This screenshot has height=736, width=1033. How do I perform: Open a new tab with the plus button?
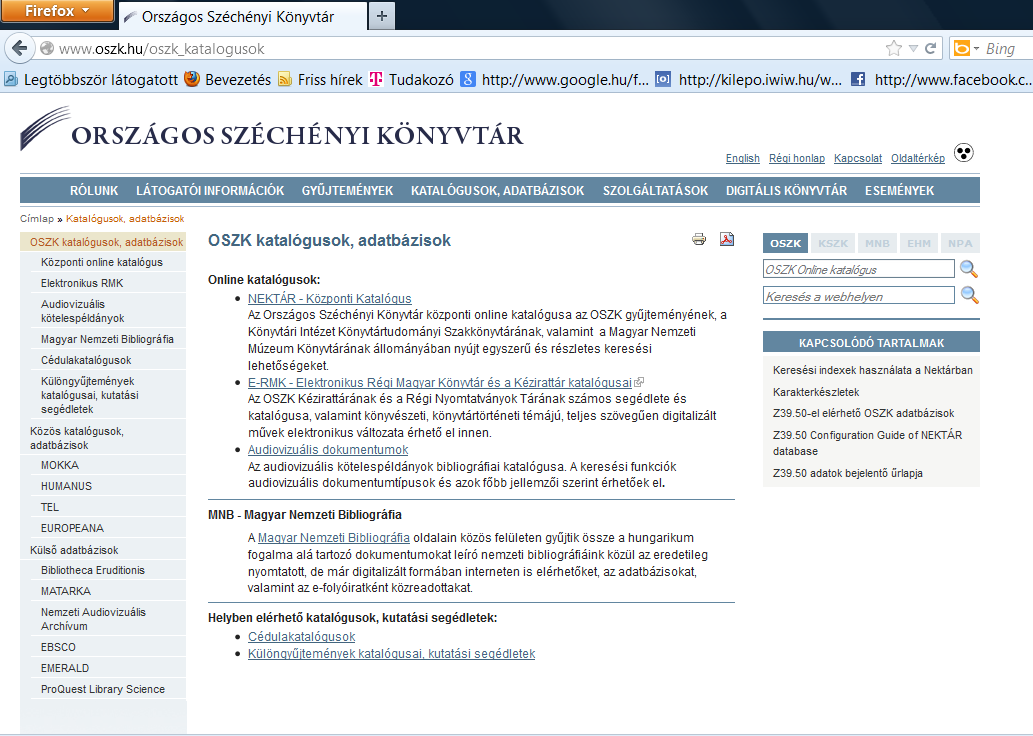(x=381, y=16)
